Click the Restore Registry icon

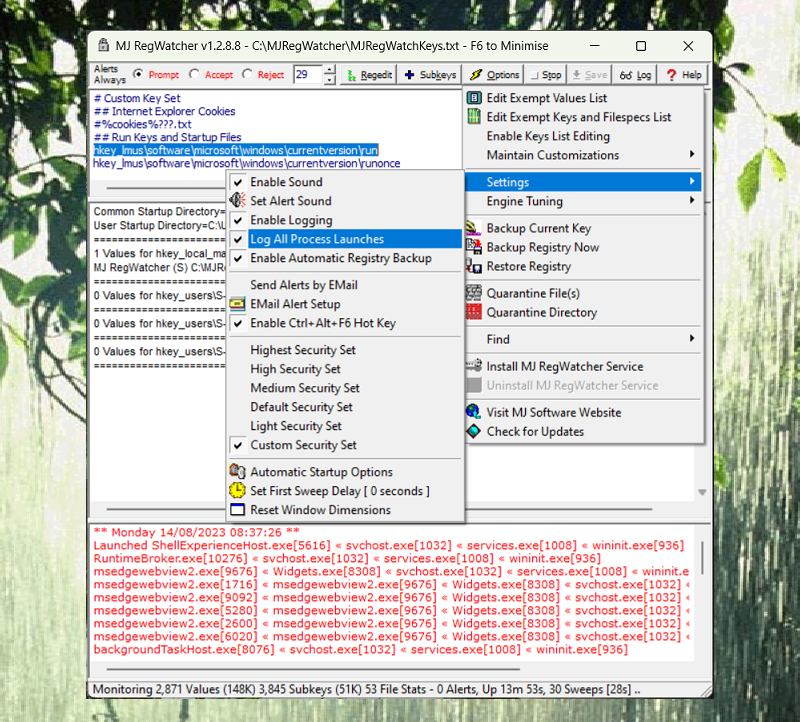click(474, 266)
